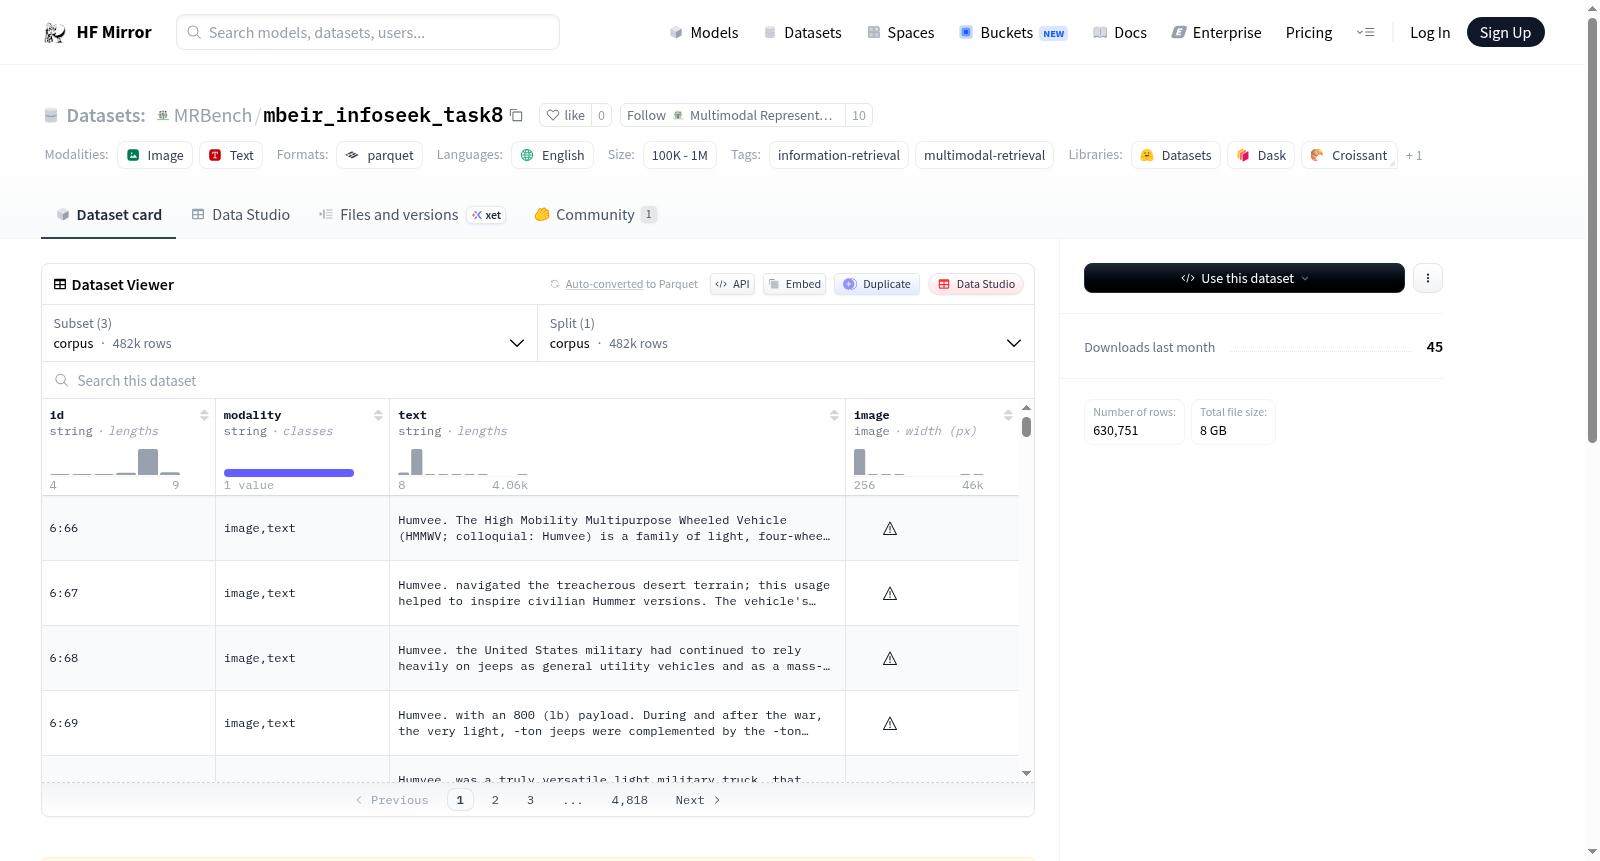1600x861 pixels.
Task: Open the Enterprise page
Action: click(x=1217, y=33)
